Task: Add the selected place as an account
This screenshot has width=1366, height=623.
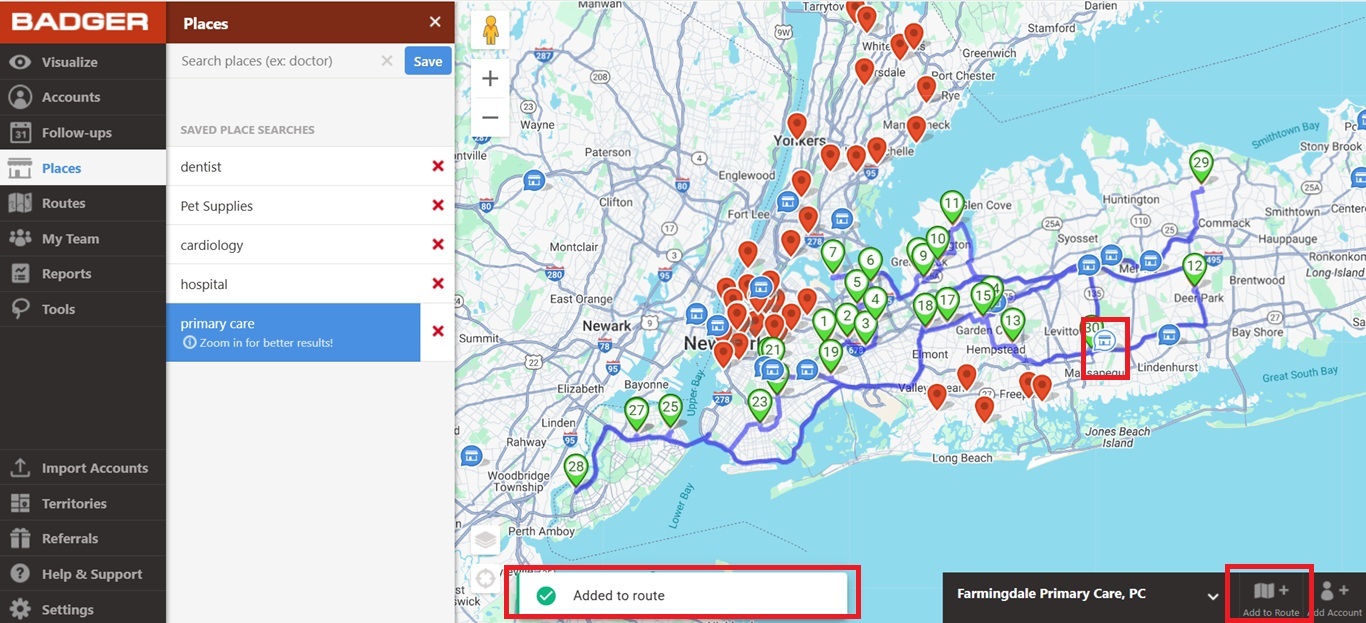Action: tap(1334, 597)
